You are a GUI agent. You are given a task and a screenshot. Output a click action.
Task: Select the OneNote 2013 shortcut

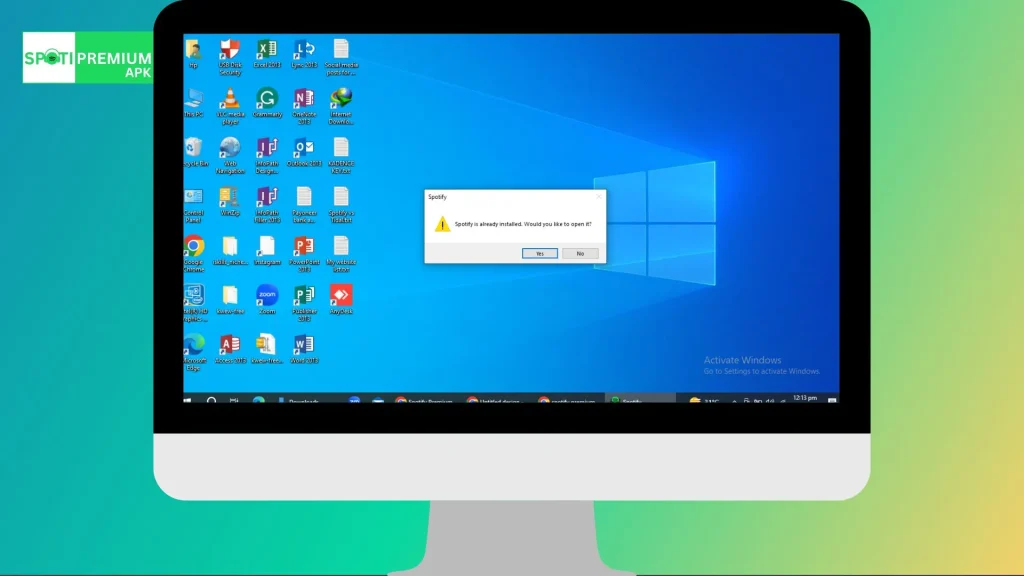(x=304, y=106)
